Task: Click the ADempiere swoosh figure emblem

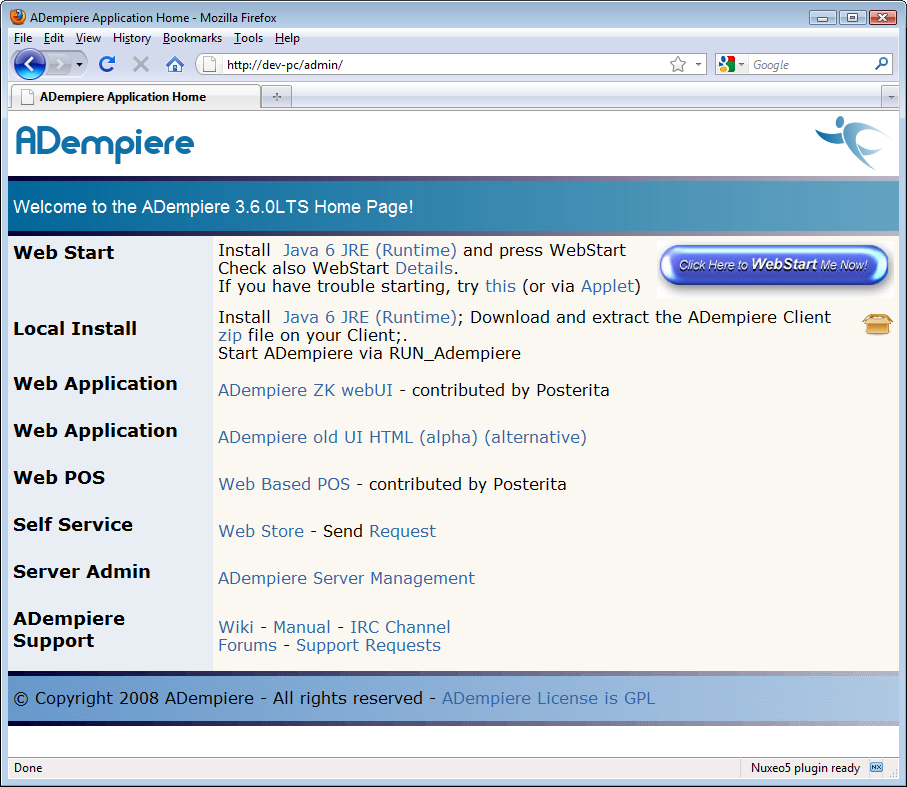Action: [853, 143]
